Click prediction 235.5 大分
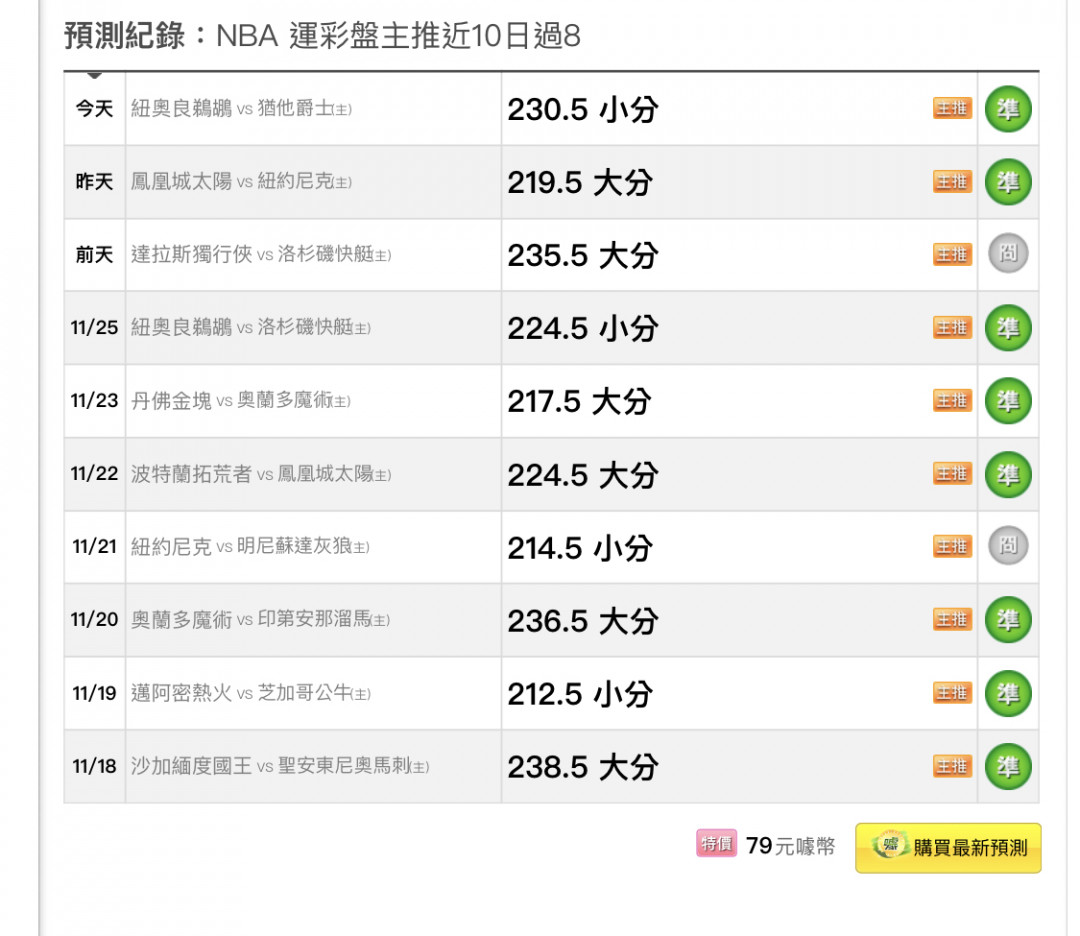 click(583, 256)
